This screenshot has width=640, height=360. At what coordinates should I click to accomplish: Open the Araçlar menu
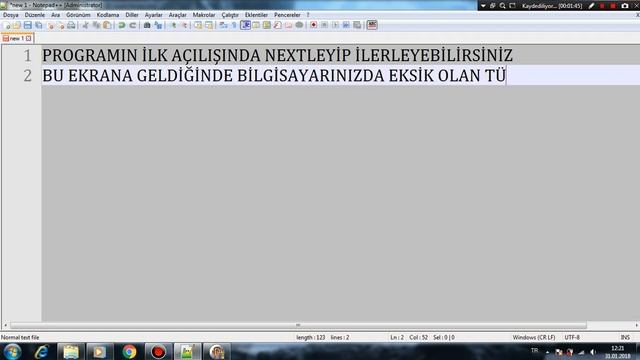[178, 15]
